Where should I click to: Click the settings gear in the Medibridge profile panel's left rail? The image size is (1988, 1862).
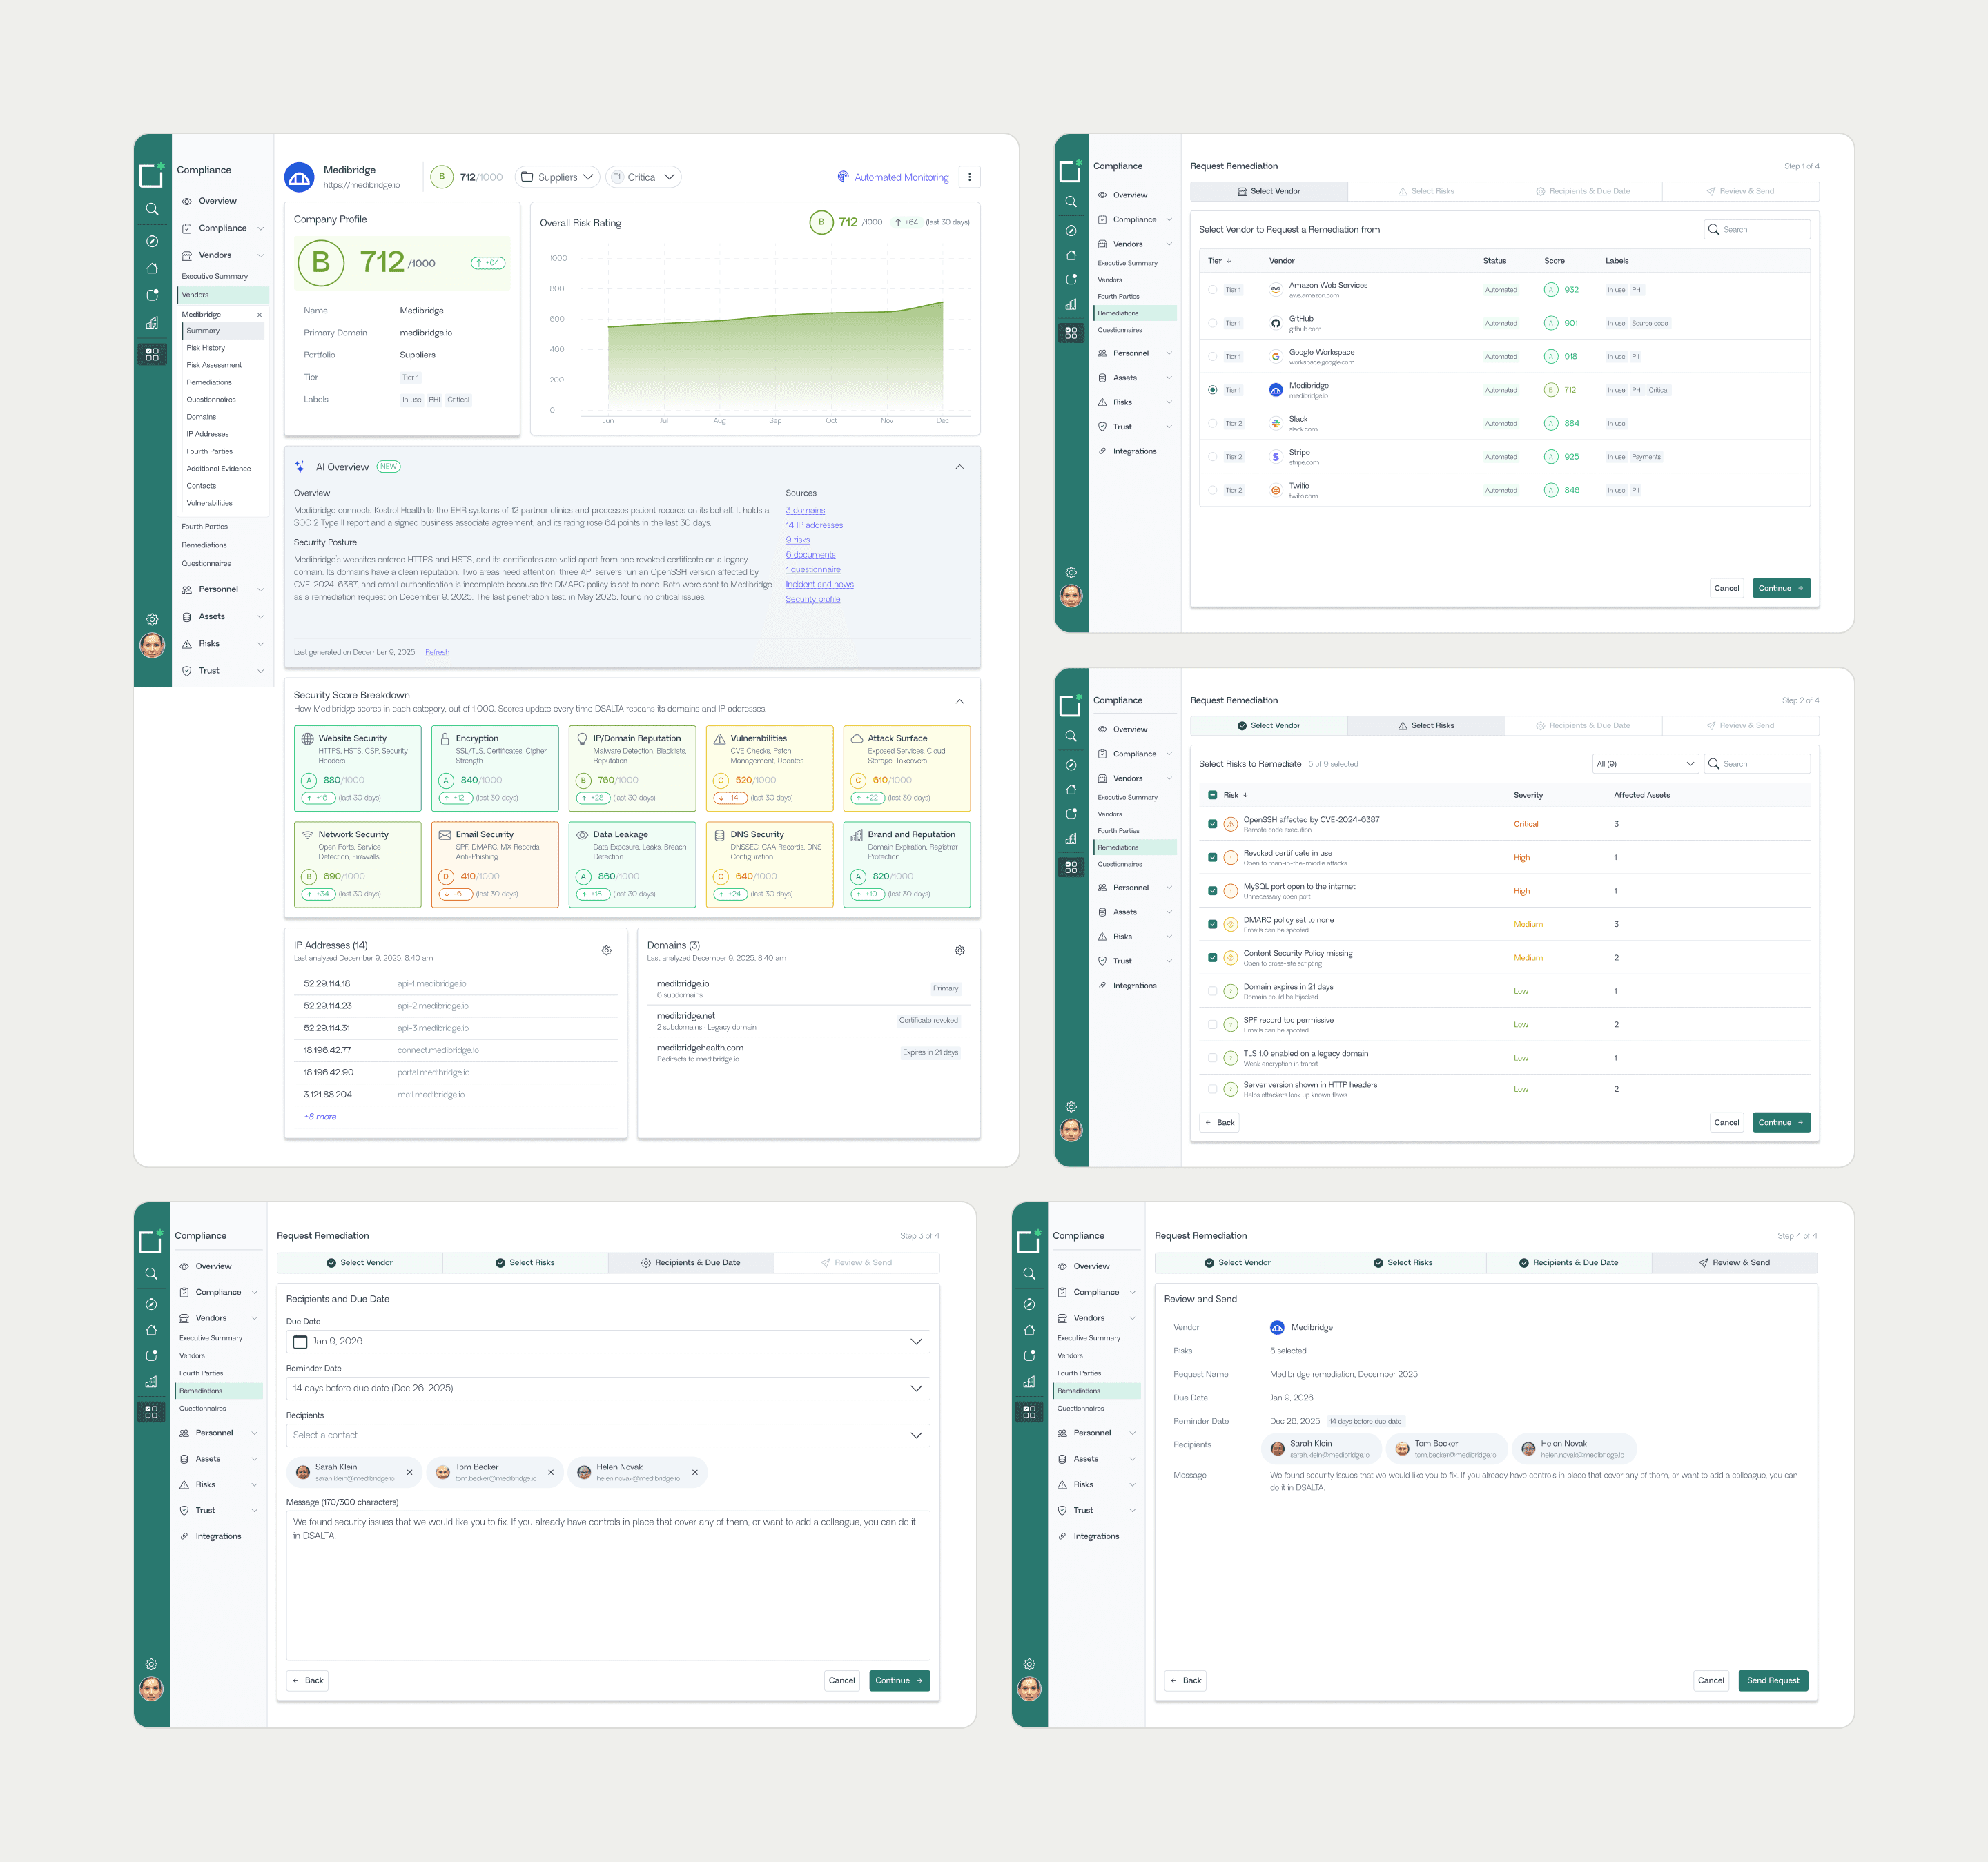point(152,619)
